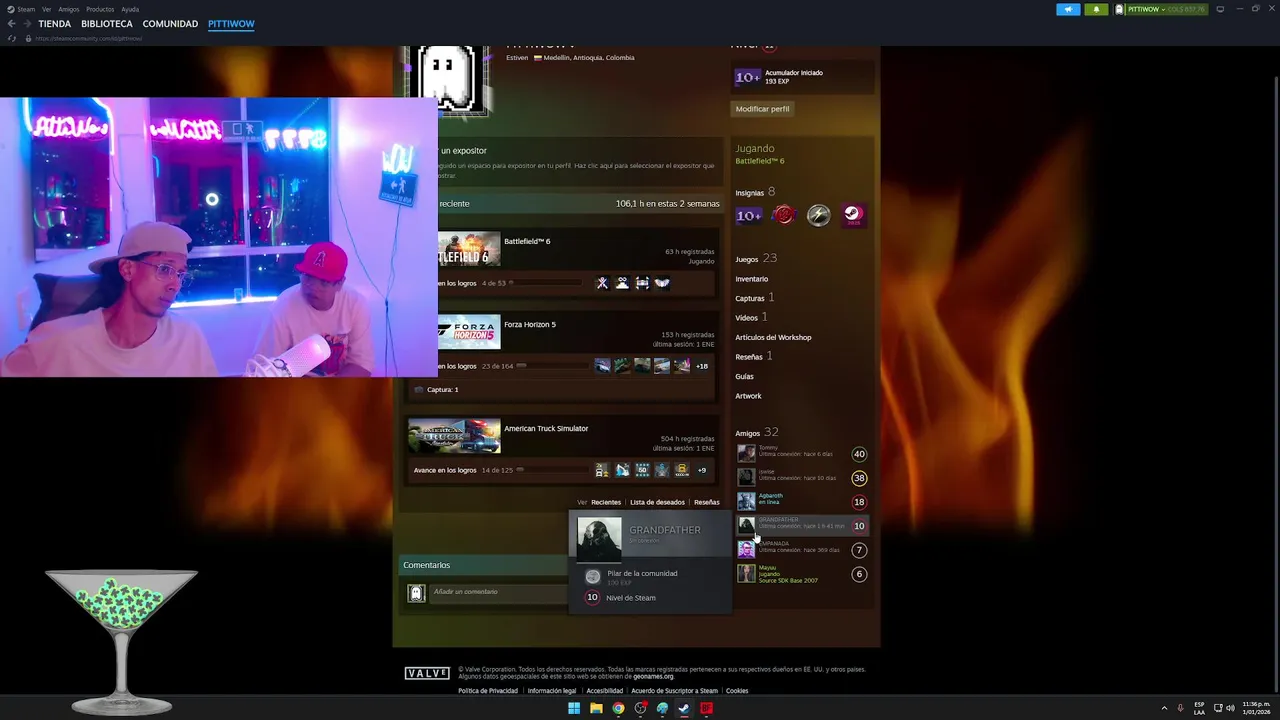This screenshot has height=720, width=1280.
Task: Click the third Forza Horizon 5 achievement icon
Action: (642, 366)
